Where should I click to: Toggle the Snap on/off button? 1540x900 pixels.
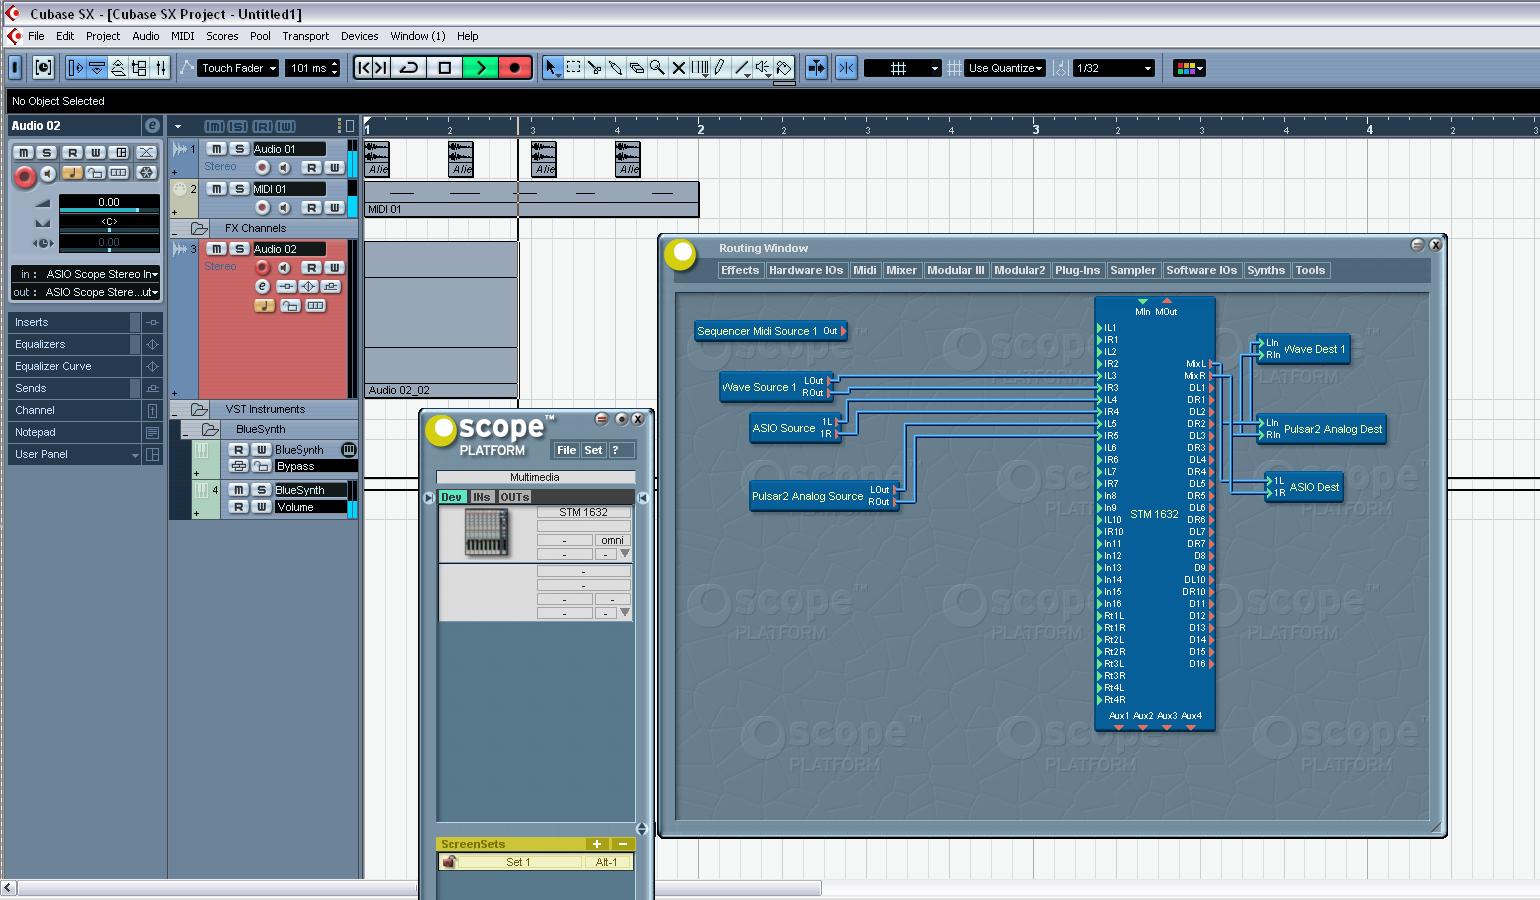846,68
